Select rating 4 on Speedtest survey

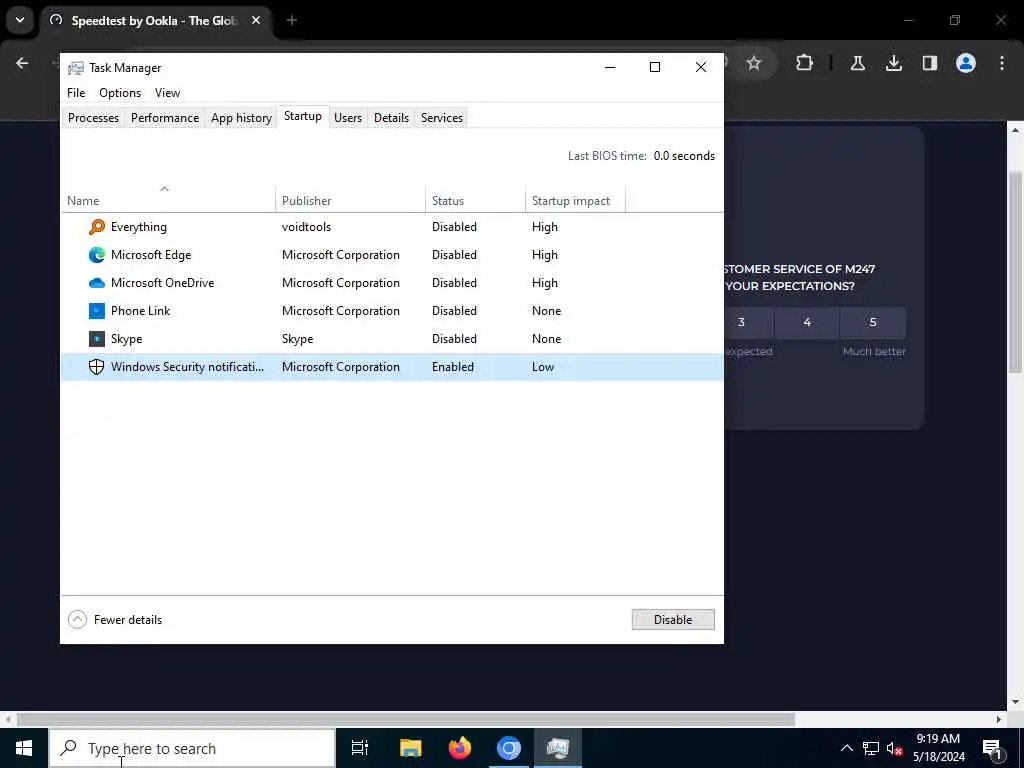click(x=807, y=322)
